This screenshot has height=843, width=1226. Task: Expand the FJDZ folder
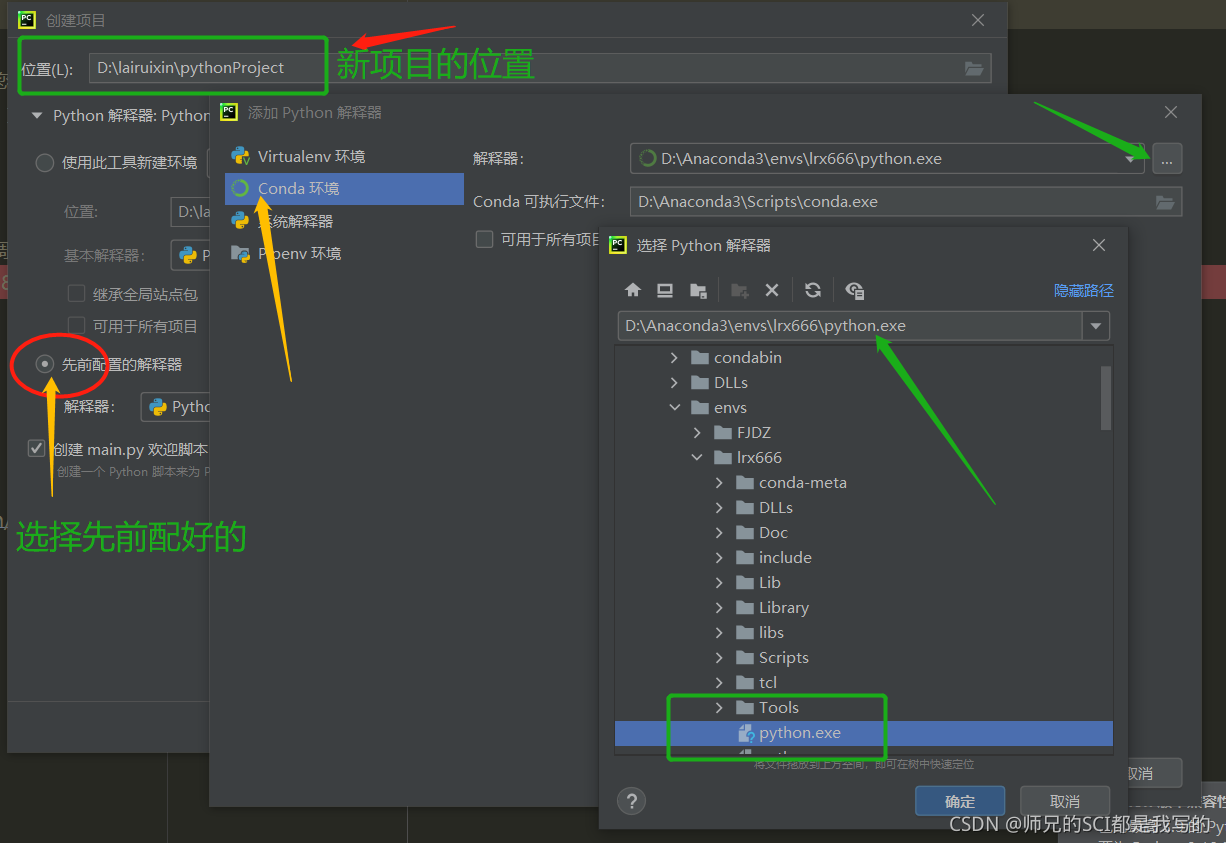(x=697, y=432)
